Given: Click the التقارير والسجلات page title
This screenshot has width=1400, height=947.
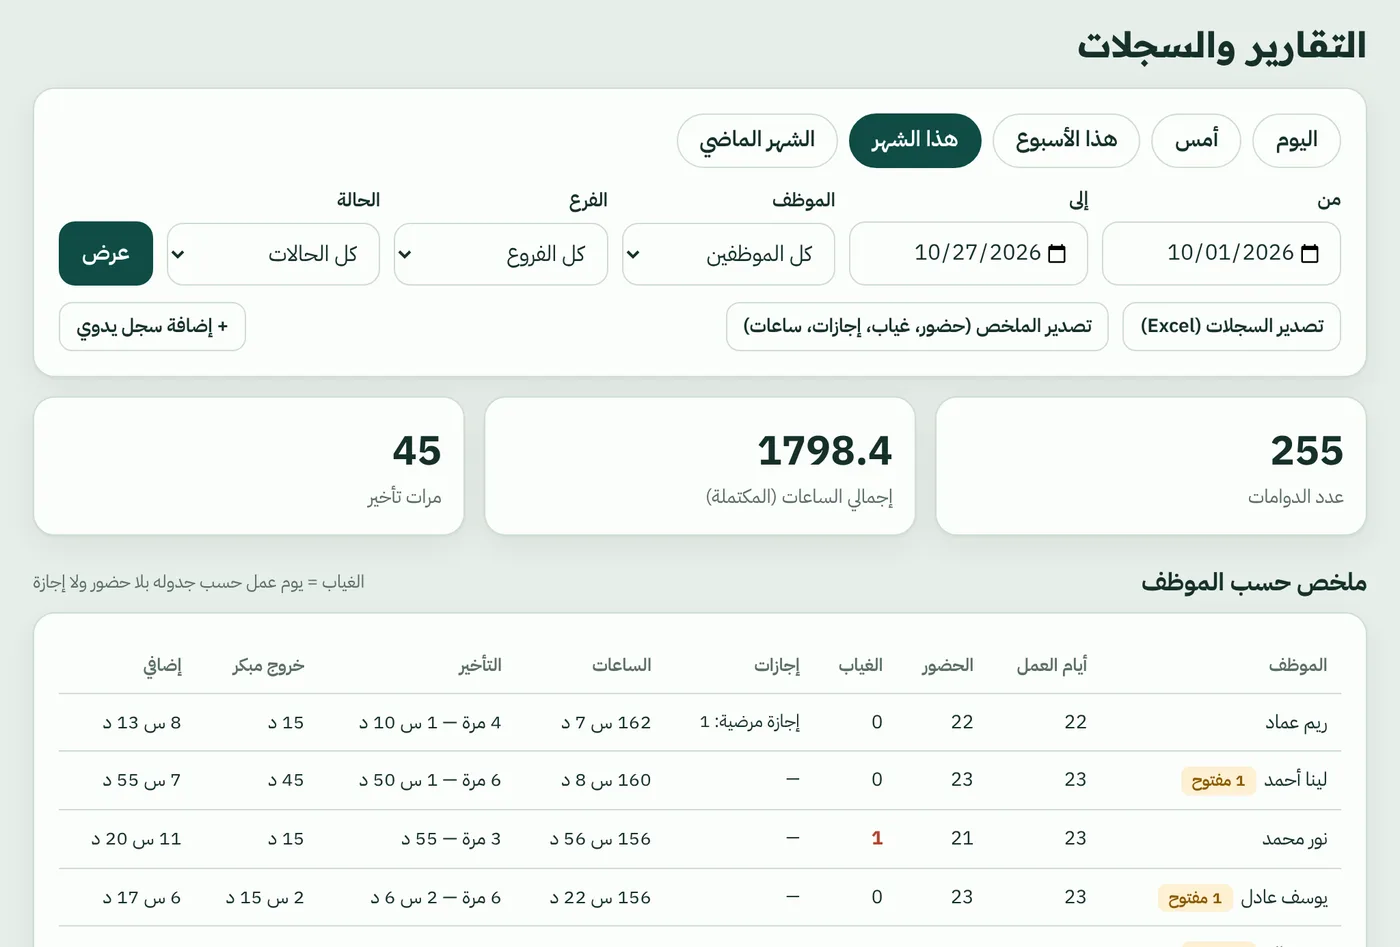Looking at the screenshot, I should 1222,45.
